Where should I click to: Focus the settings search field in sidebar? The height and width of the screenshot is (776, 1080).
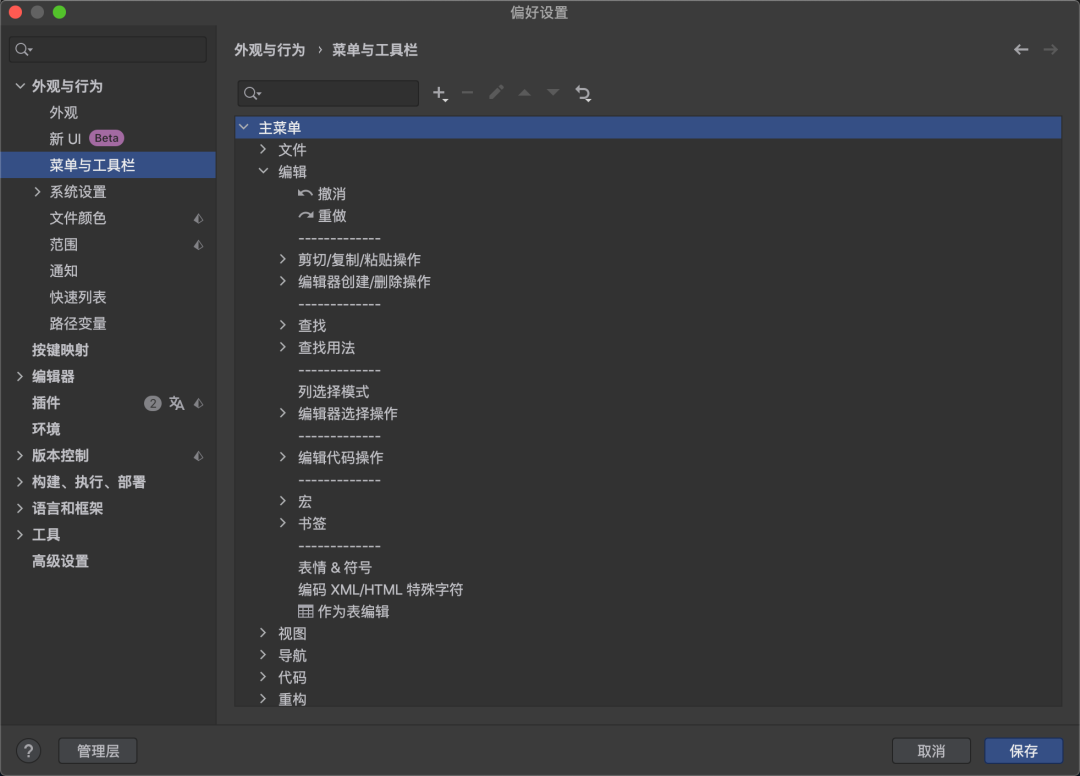coord(108,50)
